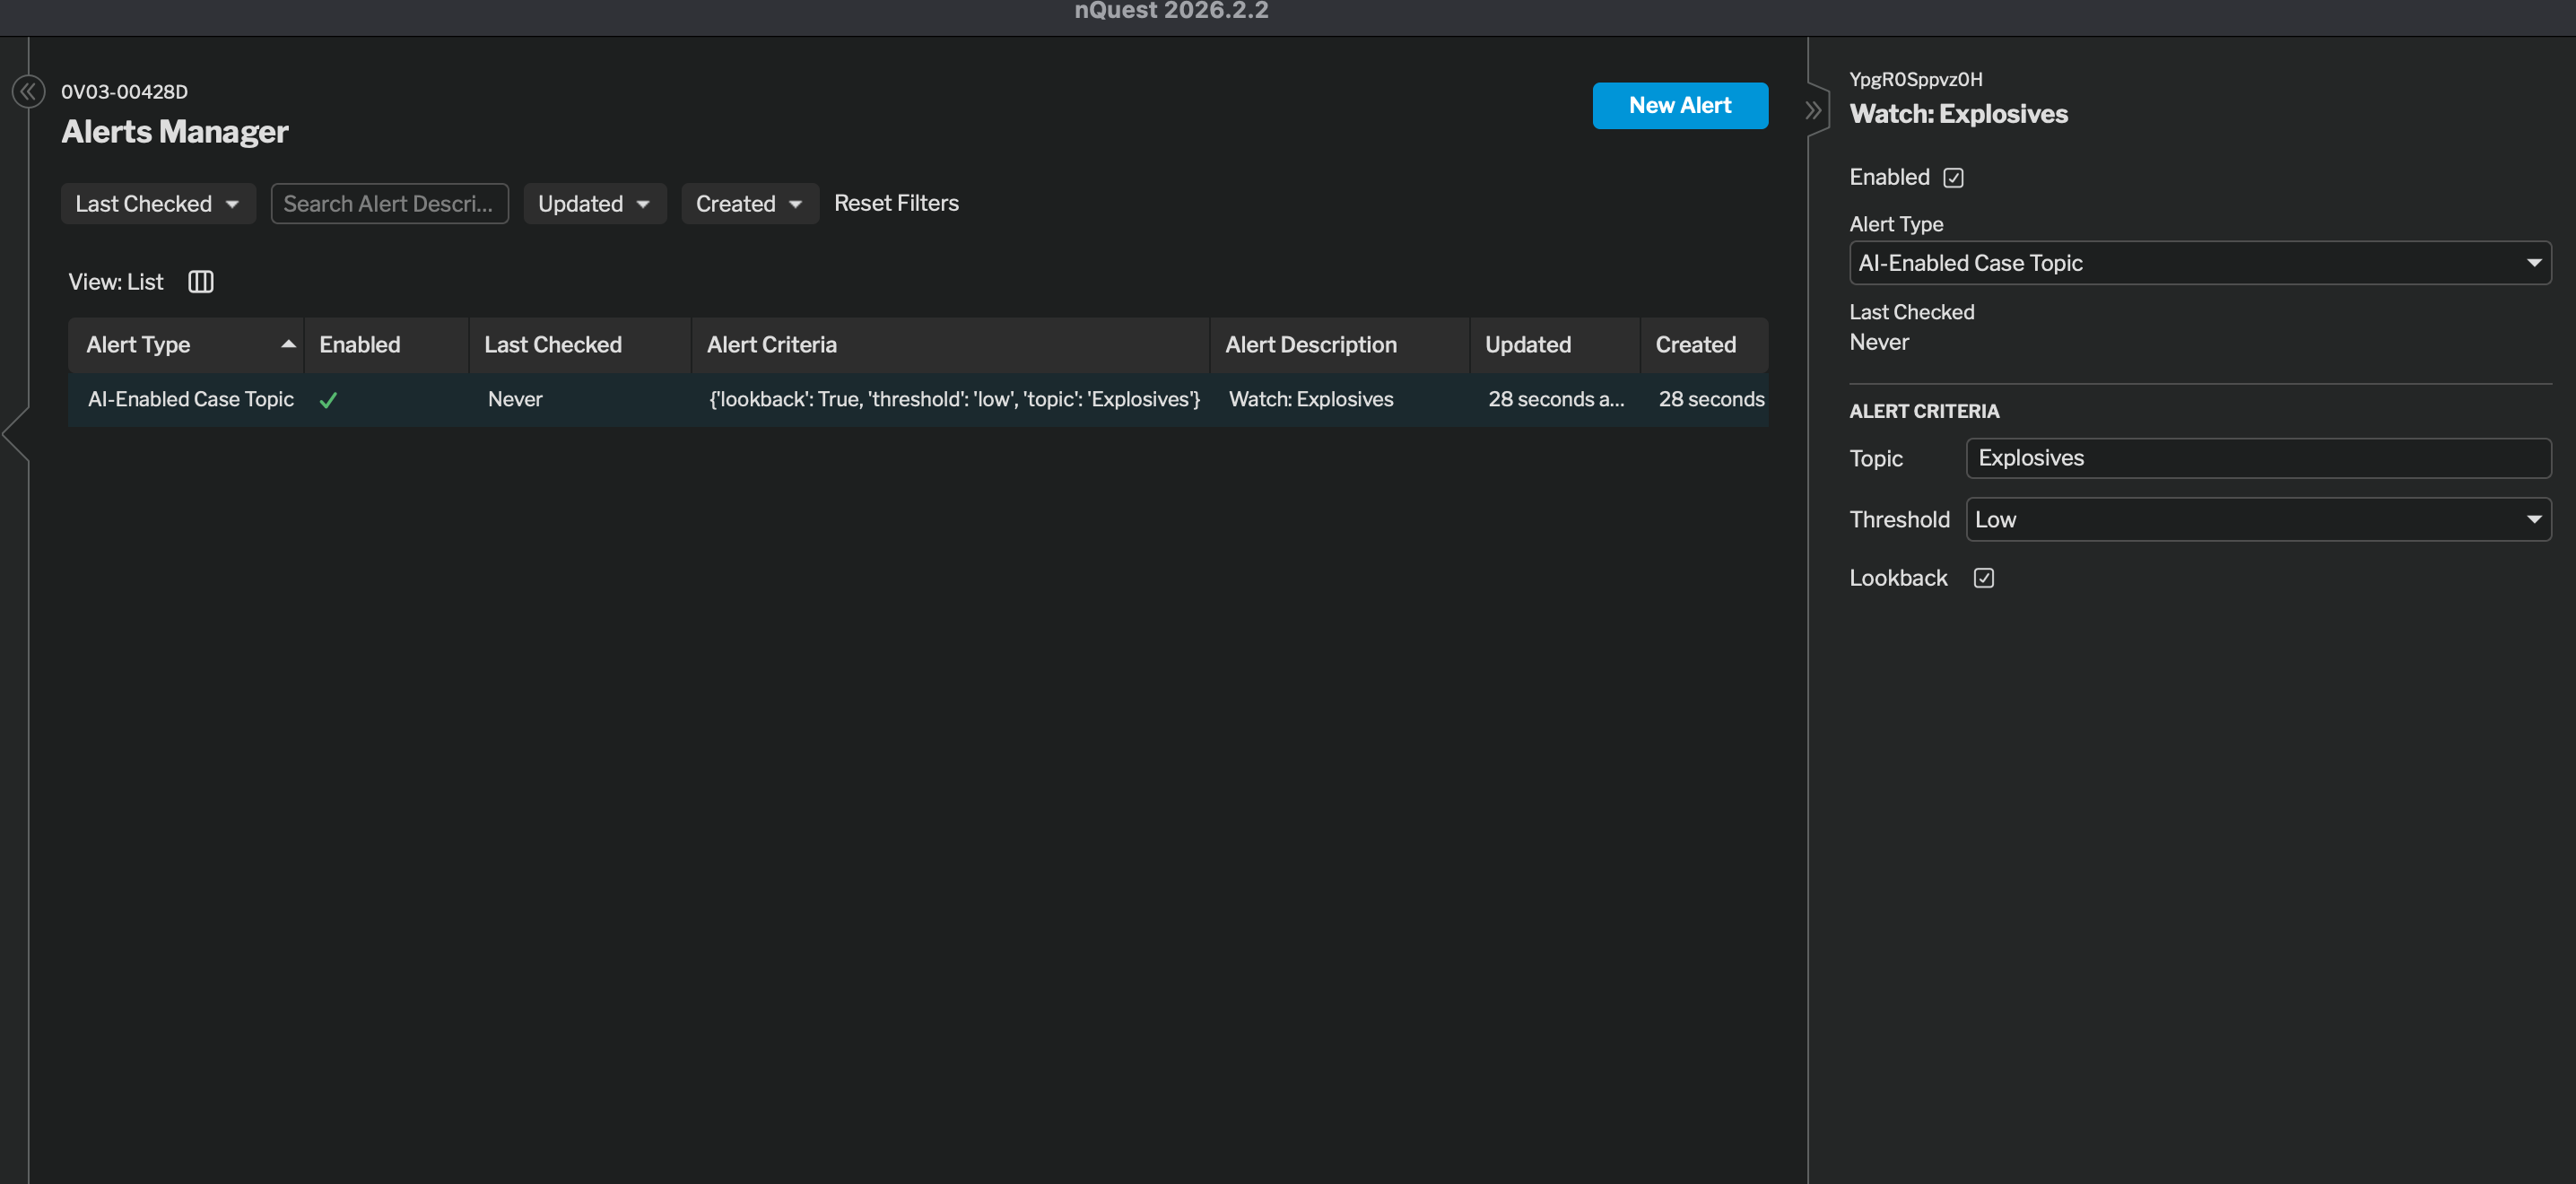Click Reset Filters link
Image resolution: width=2576 pixels, height=1184 pixels.
tap(896, 203)
